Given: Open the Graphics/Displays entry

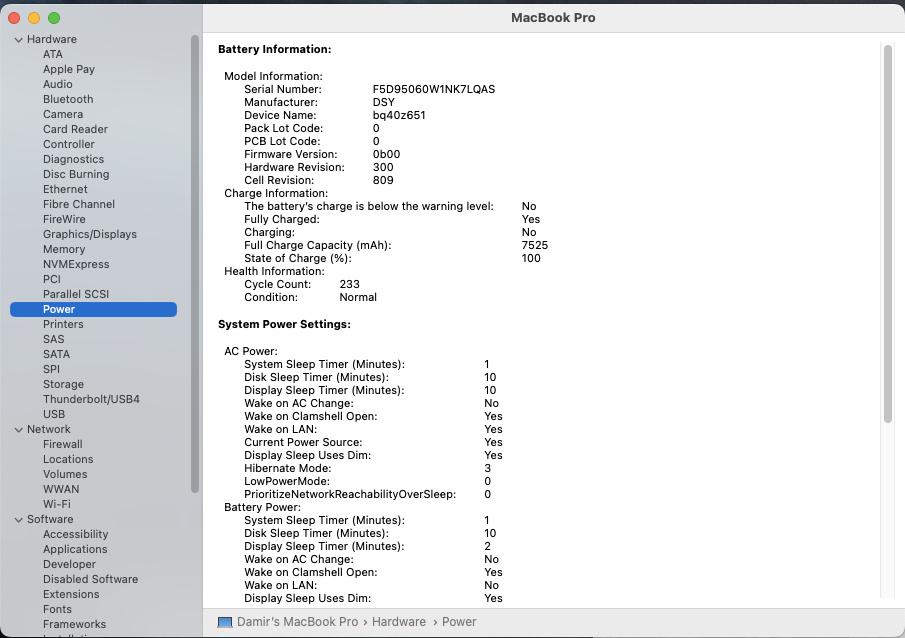Looking at the screenshot, I should coord(89,234).
